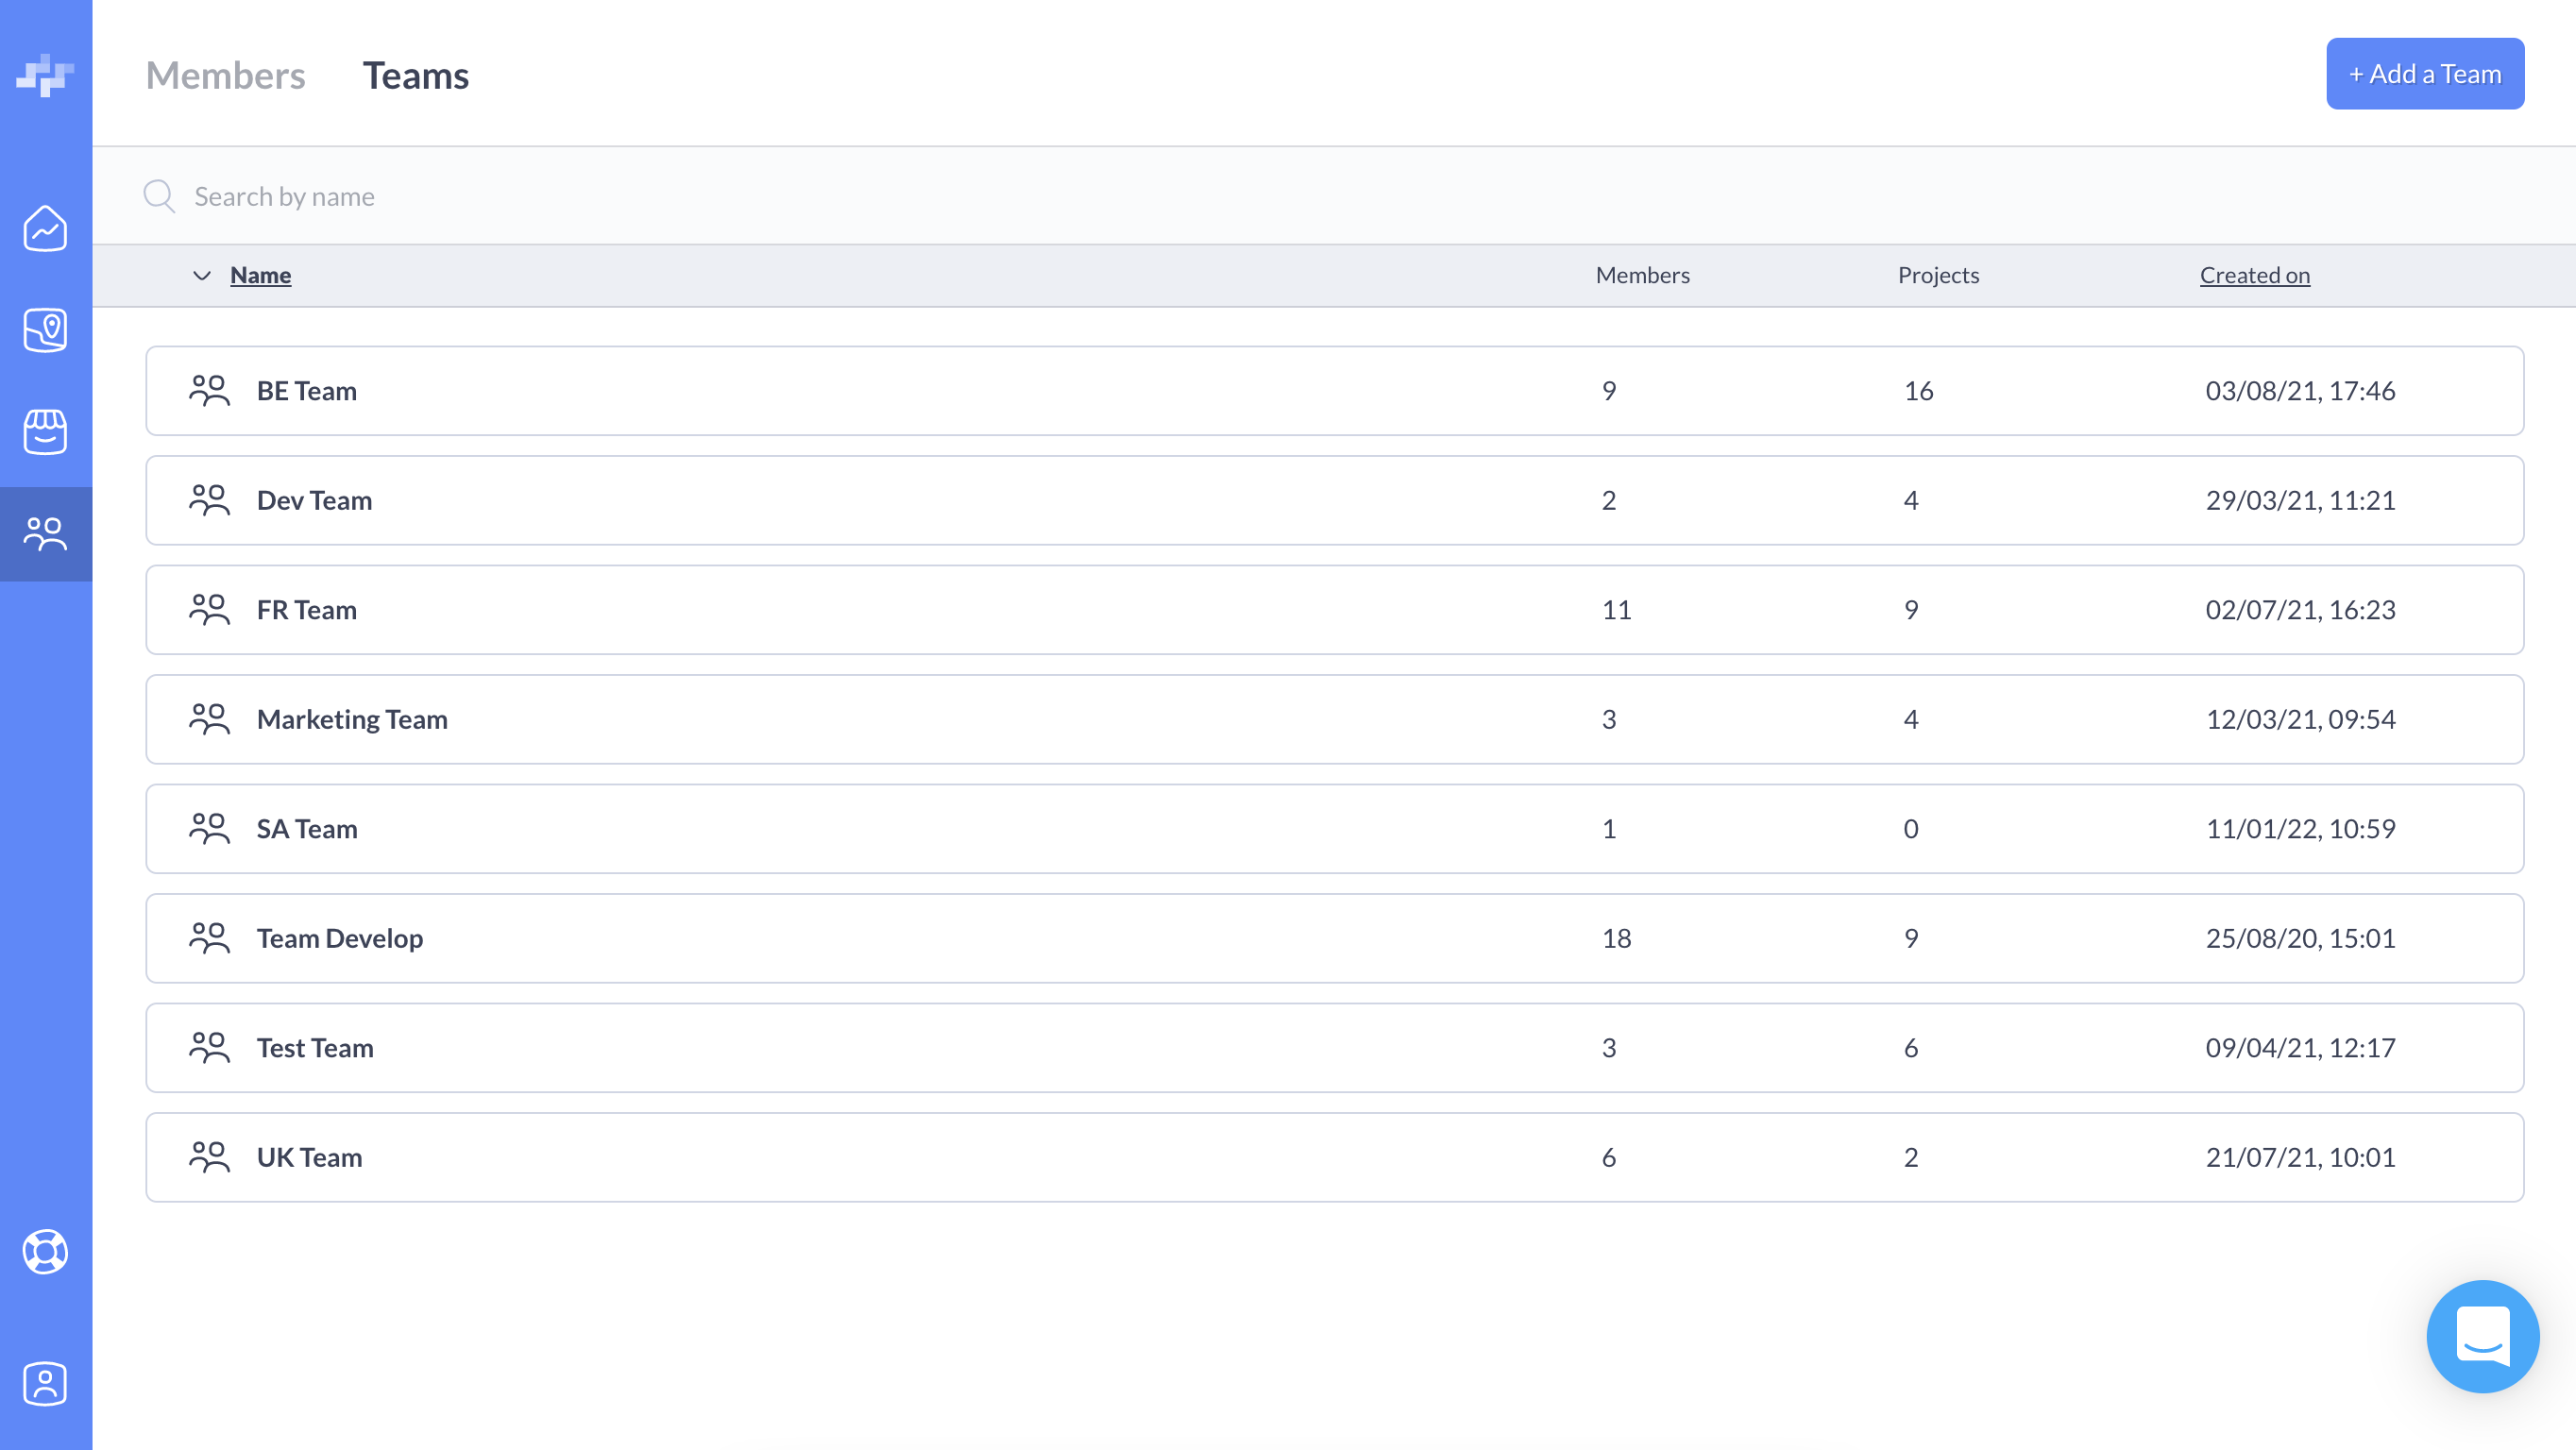The height and width of the screenshot is (1450, 2576).
Task: Select the Teams tab
Action: (x=415, y=76)
